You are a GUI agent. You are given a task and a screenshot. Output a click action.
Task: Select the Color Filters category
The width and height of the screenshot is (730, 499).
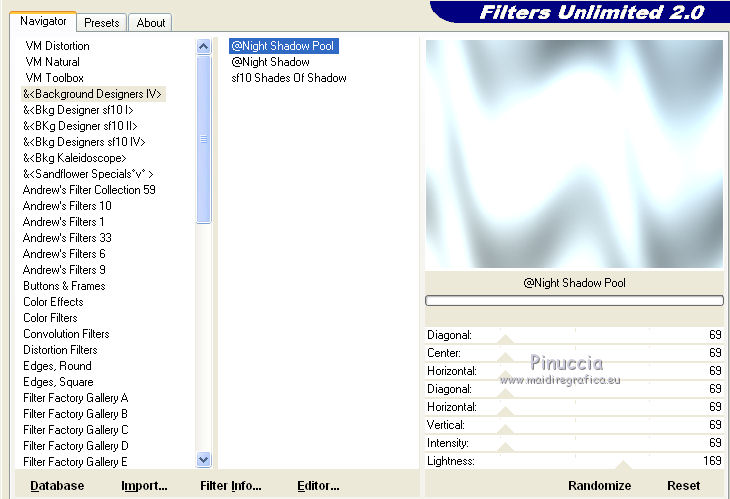[50, 318]
